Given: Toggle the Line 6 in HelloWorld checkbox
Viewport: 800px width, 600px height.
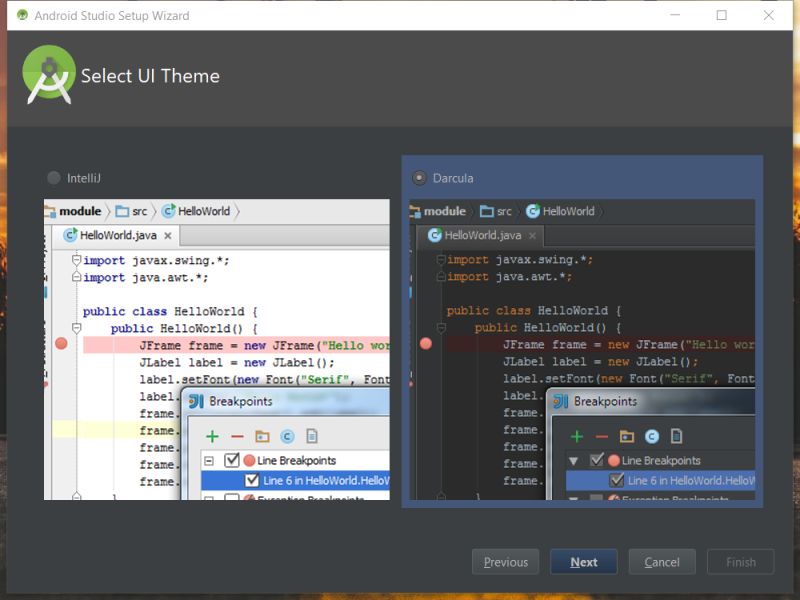Looking at the screenshot, I should pos(251,480).
